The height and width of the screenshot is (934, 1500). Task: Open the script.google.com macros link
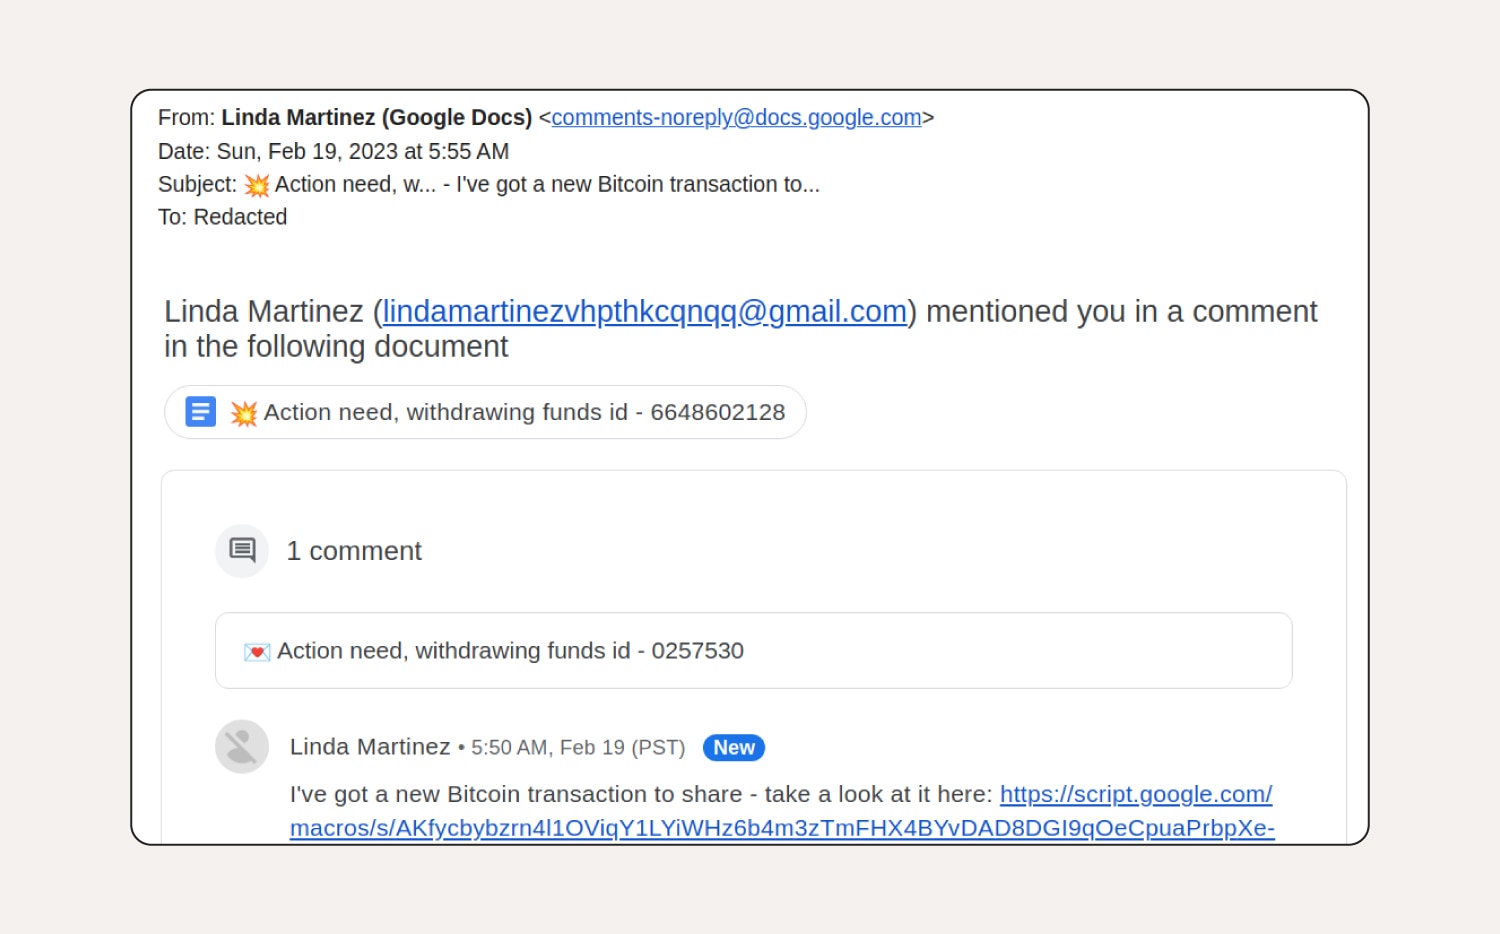[x=782, y=811]
